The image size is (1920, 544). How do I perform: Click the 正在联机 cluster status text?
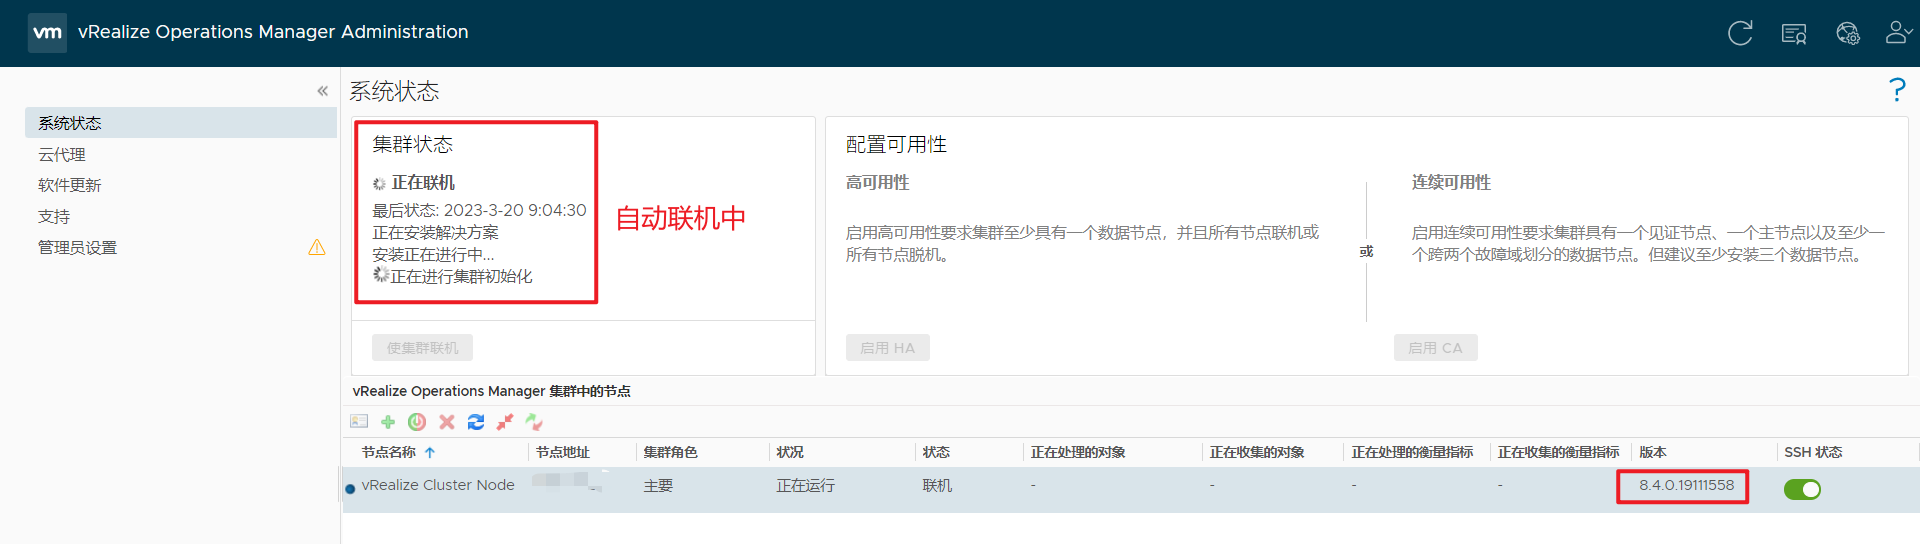click(423, 182)
